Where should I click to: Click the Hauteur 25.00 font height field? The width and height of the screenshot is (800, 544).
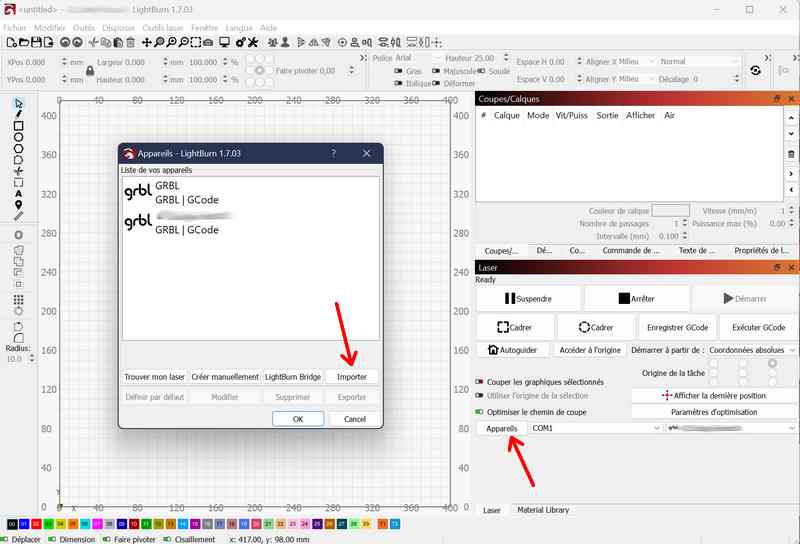(x=476, y=58)
